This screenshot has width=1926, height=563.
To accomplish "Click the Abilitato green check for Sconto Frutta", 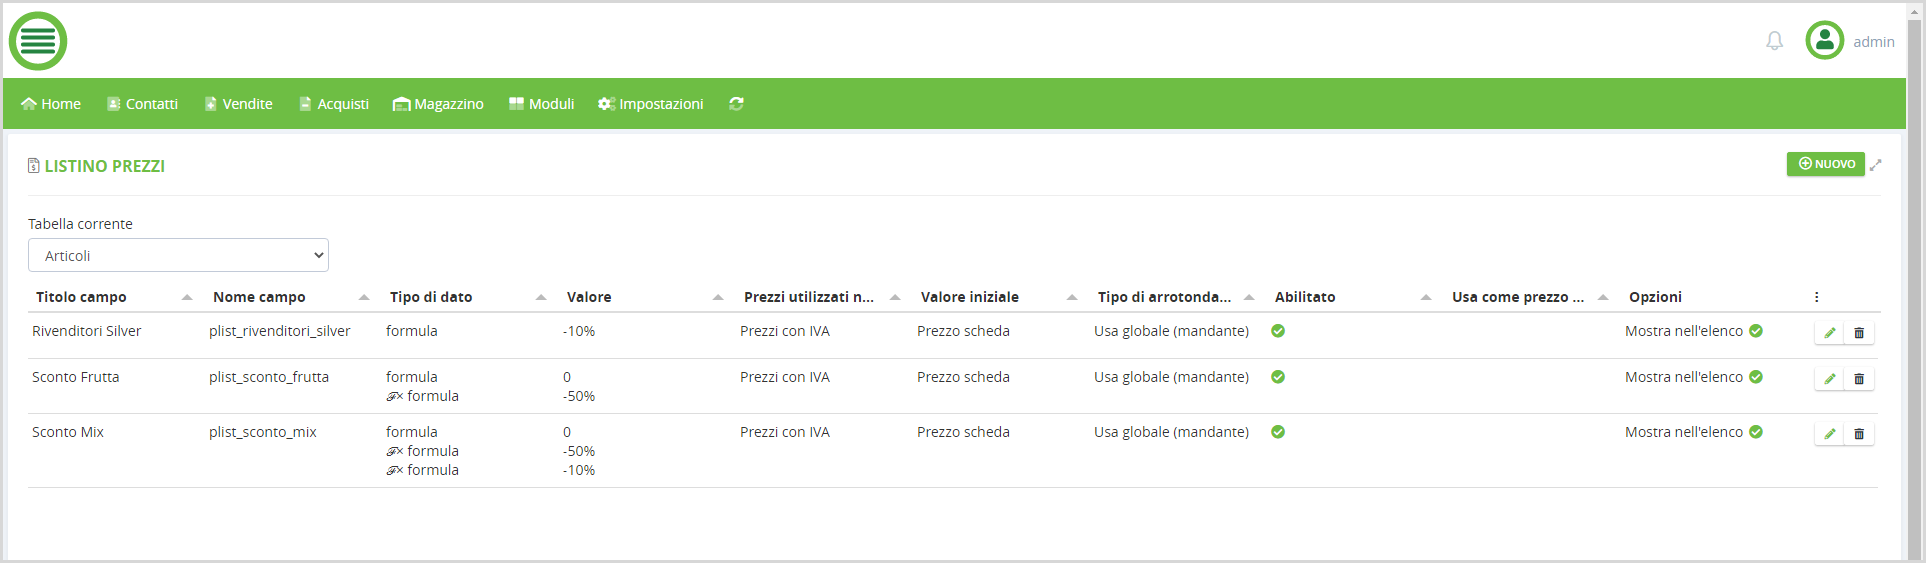I will (1278, 377).
